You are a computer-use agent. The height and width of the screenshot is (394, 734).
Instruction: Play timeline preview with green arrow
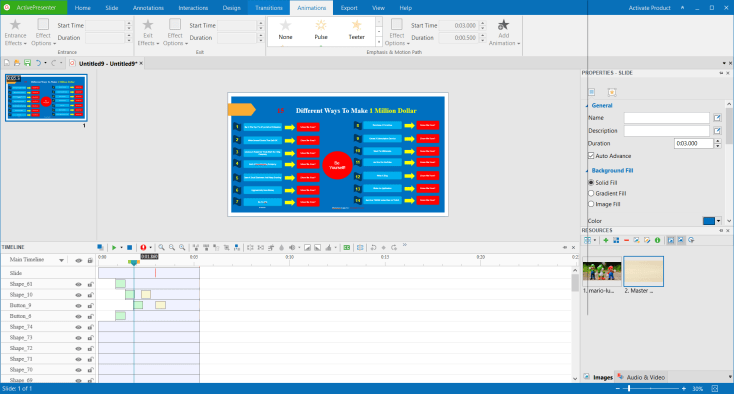pyautogui.click(x=114, y=248)
